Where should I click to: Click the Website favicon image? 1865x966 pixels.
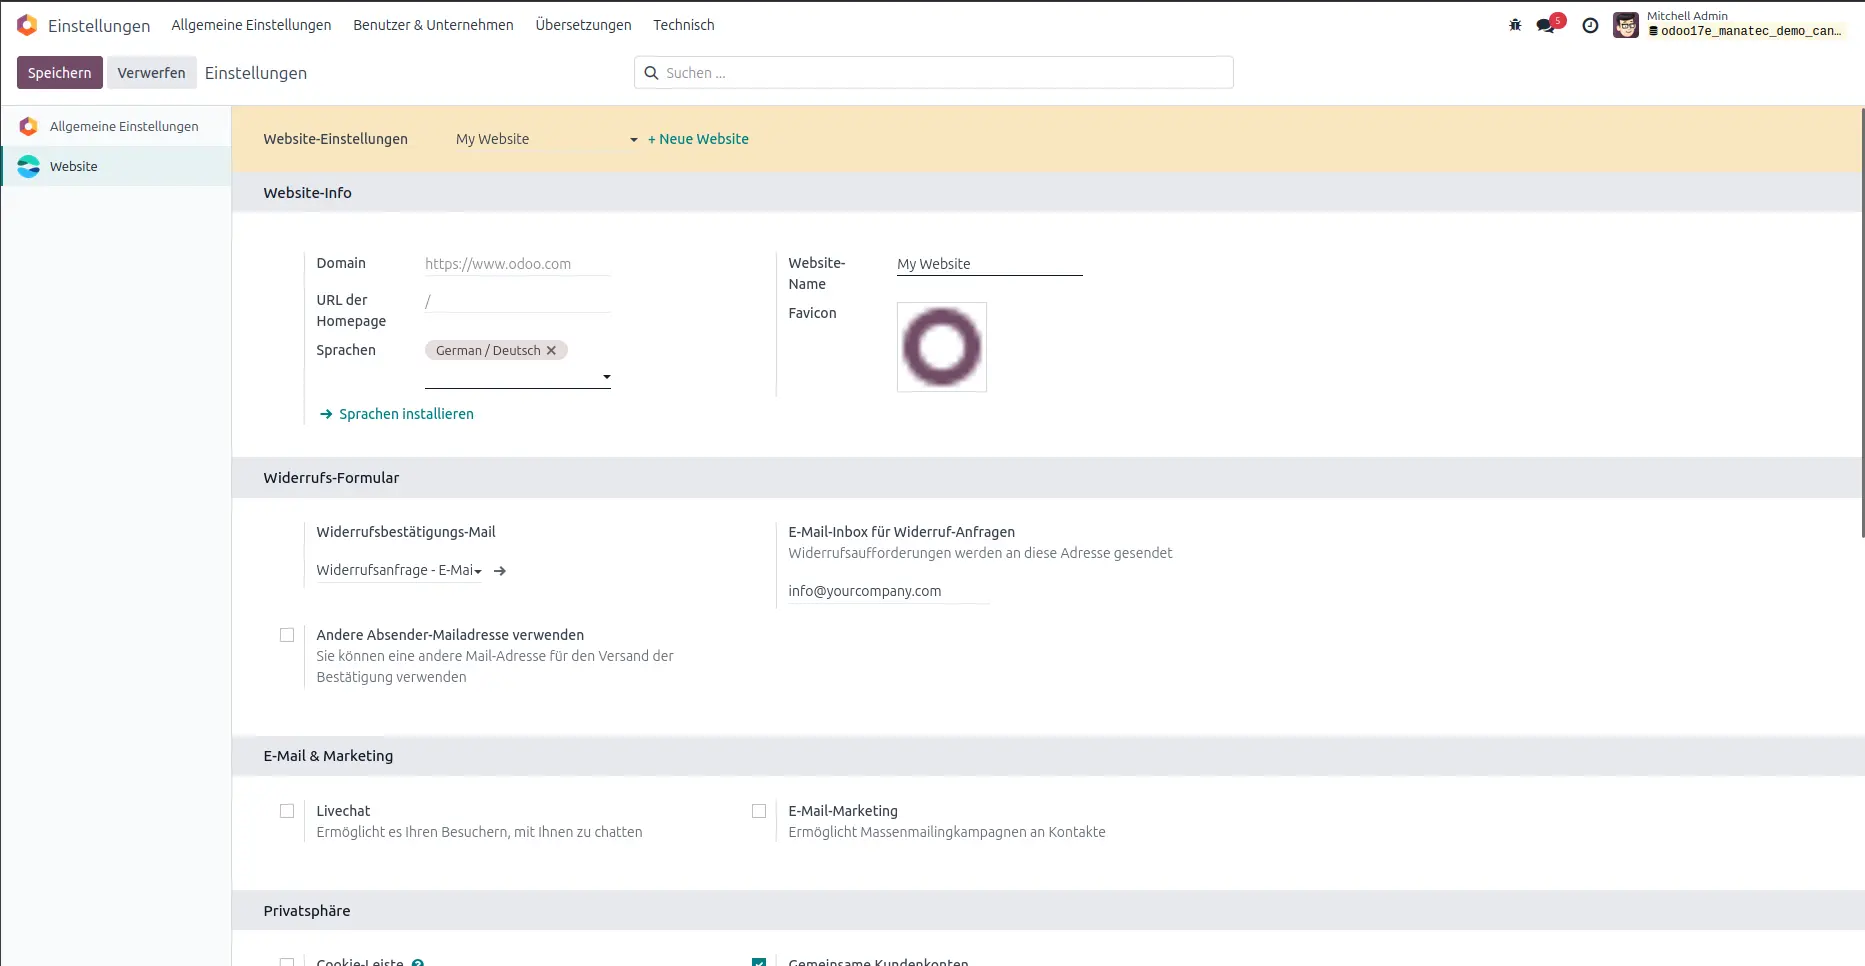(x=941, y=347)
